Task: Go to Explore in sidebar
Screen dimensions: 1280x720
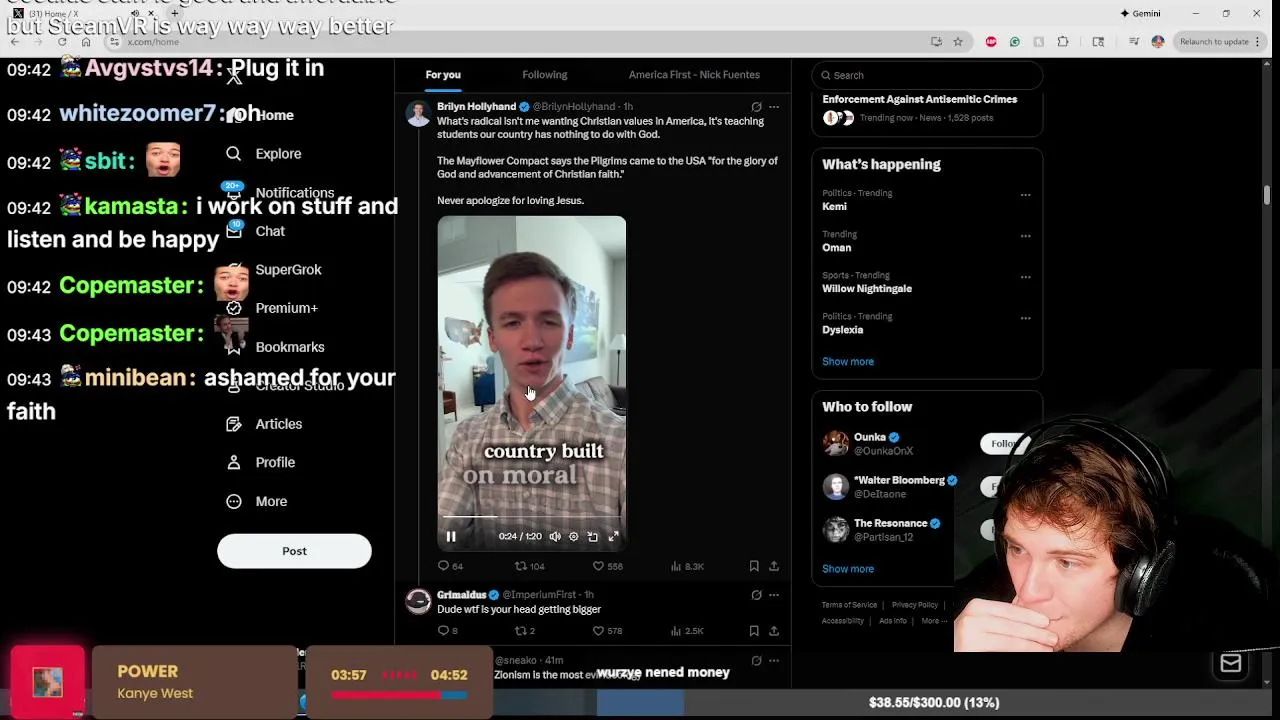Action: click(x=264, y=154)
